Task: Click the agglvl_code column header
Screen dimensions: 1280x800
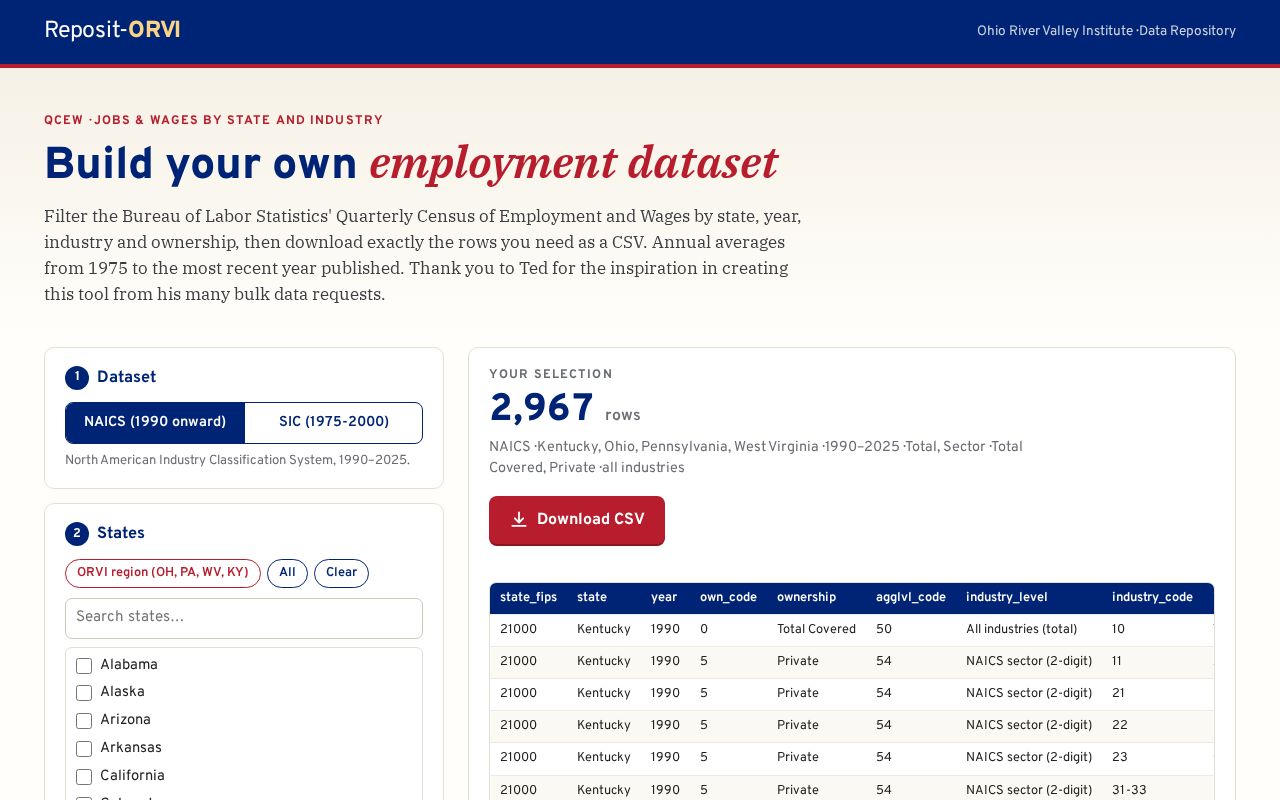Action: point(911,598)
